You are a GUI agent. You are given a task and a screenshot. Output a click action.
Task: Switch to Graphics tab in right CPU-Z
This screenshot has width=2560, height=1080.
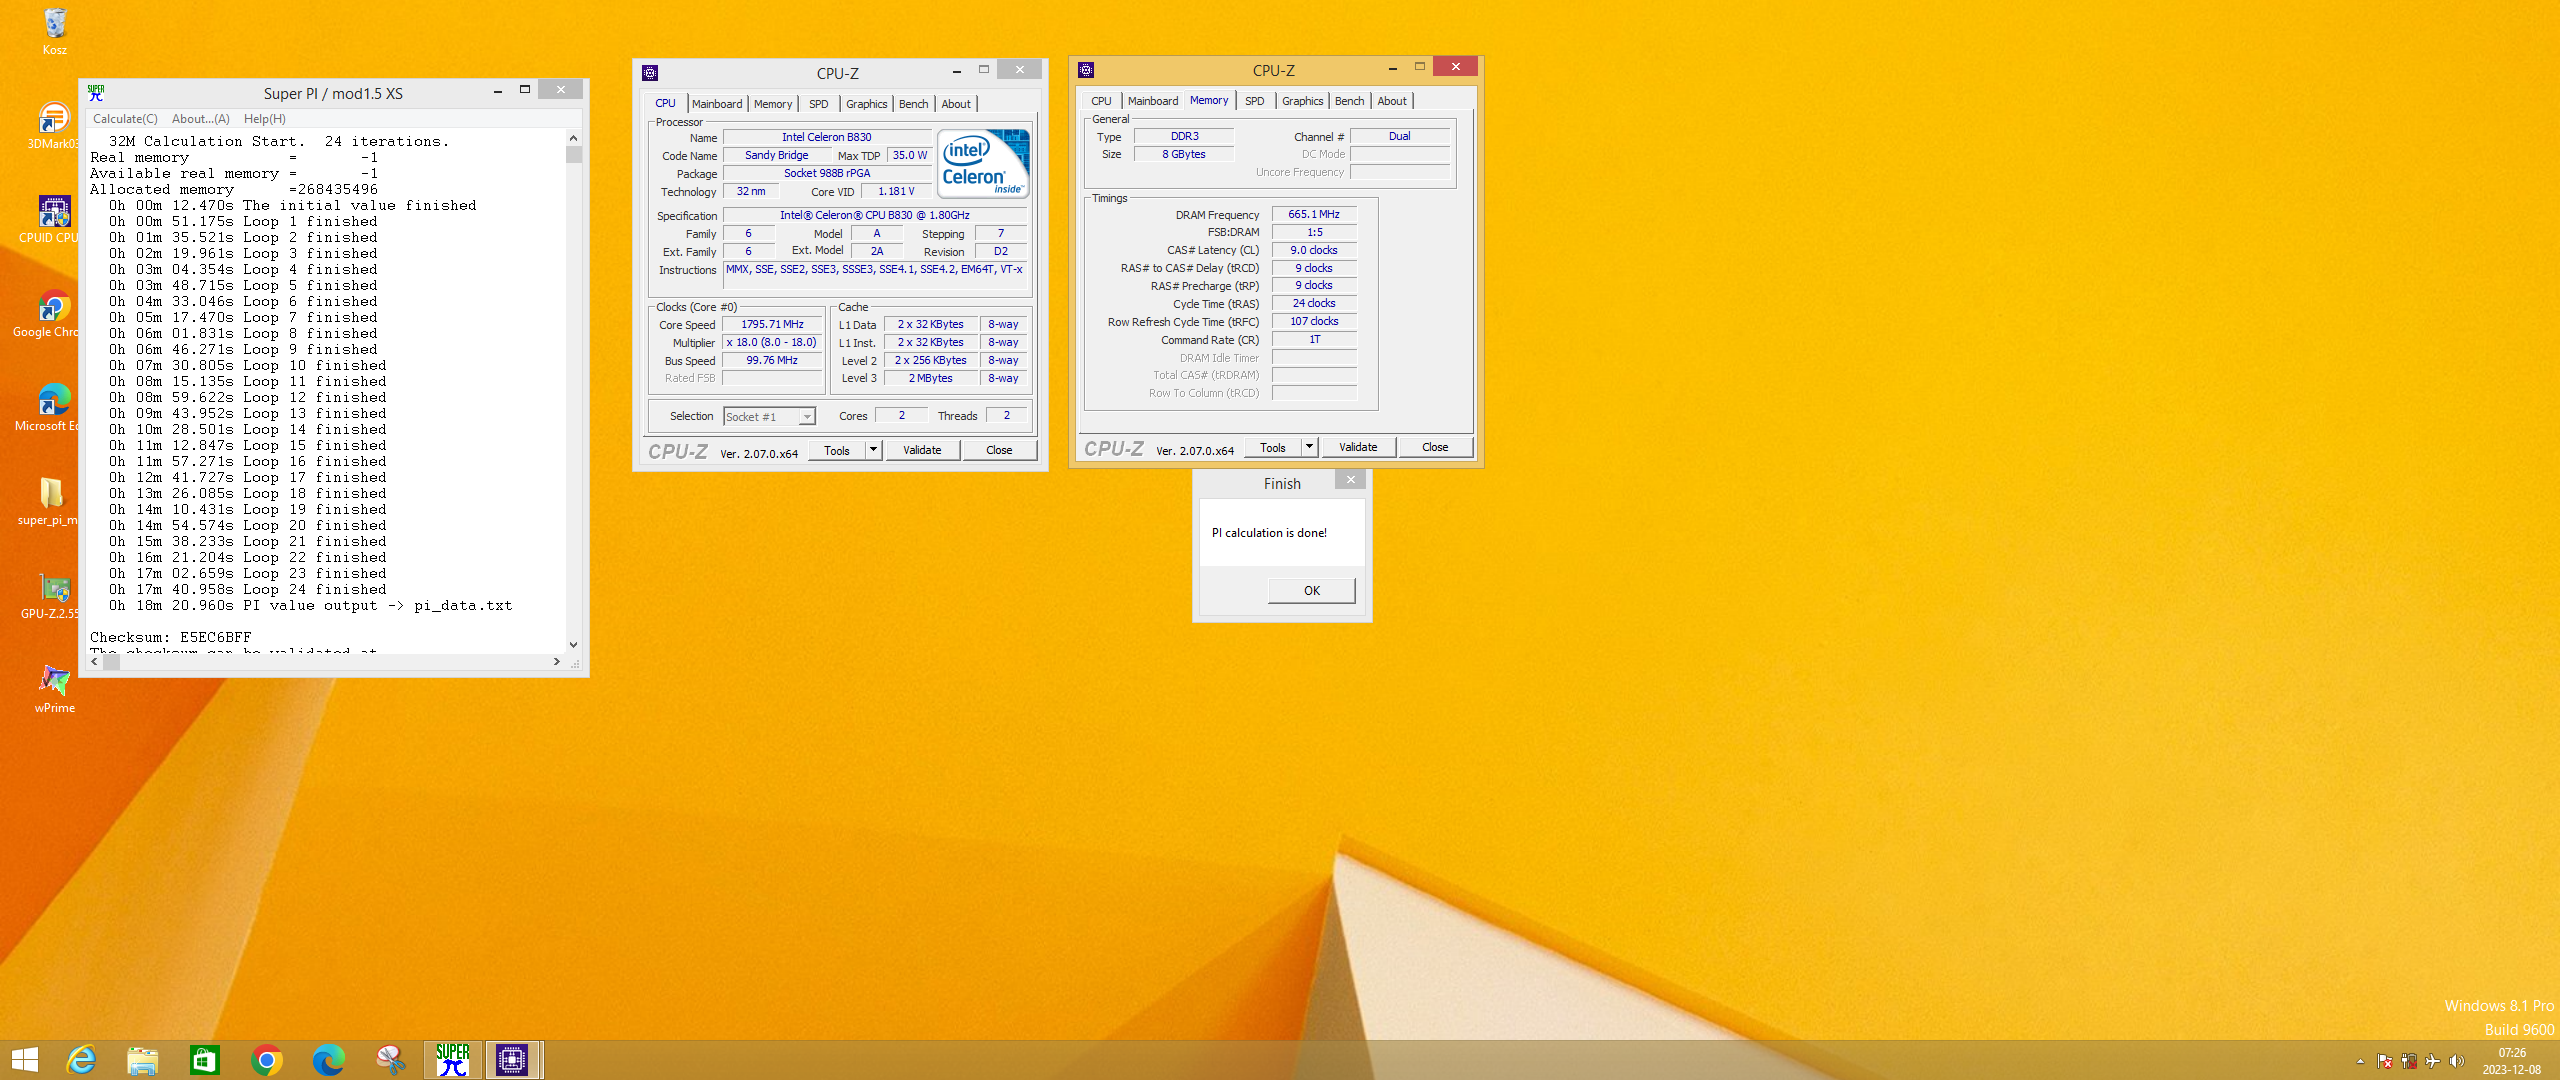tap(1303, 101)
